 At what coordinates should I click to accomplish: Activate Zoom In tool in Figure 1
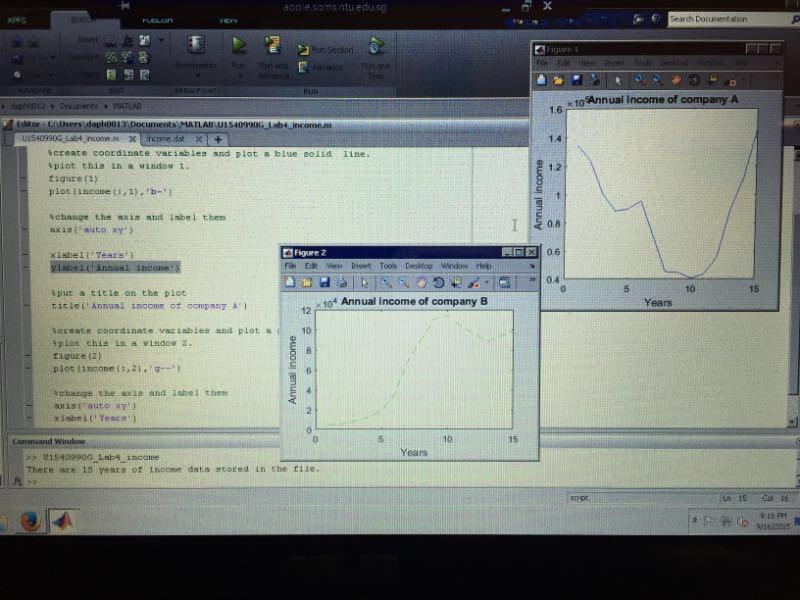tap(639, 80)
